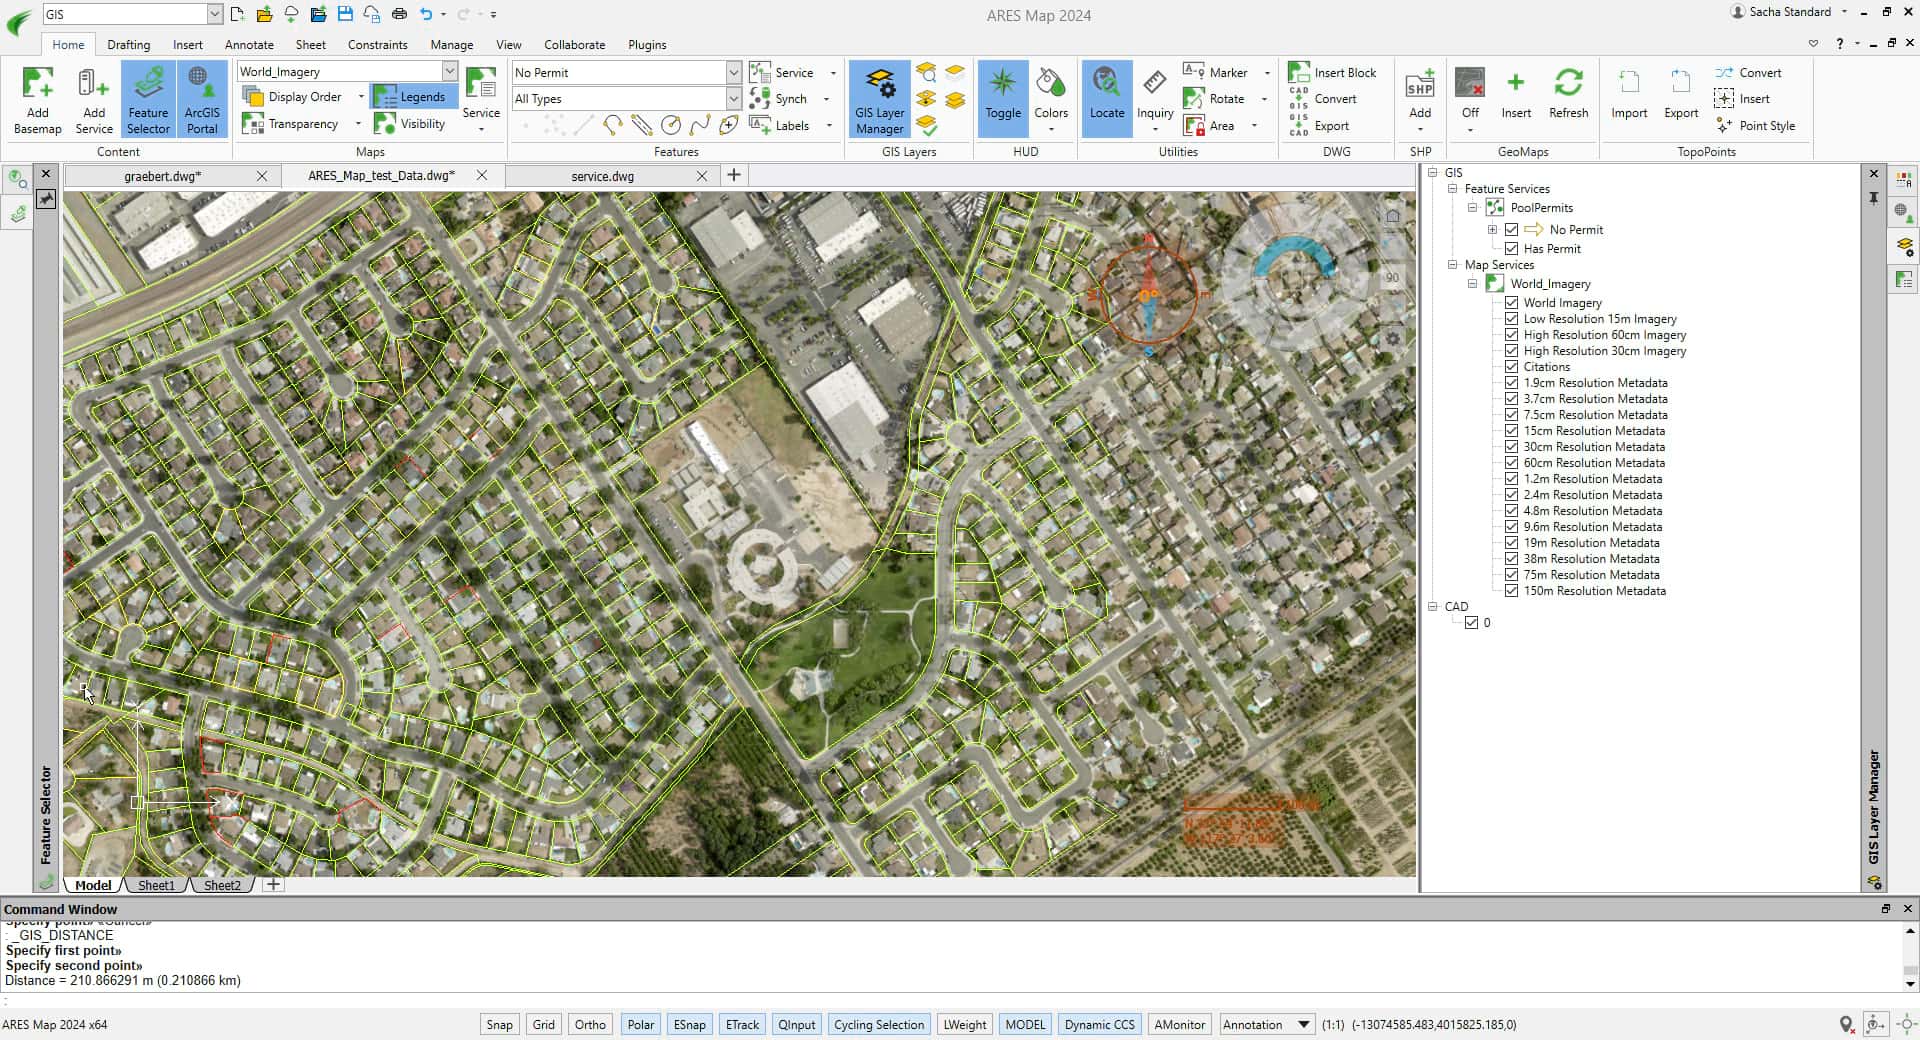Image resolution: width=1920 pixels, height=1040 pixels.
Task: Toggle the Feature Selector tool
Action: coord(148,98)
